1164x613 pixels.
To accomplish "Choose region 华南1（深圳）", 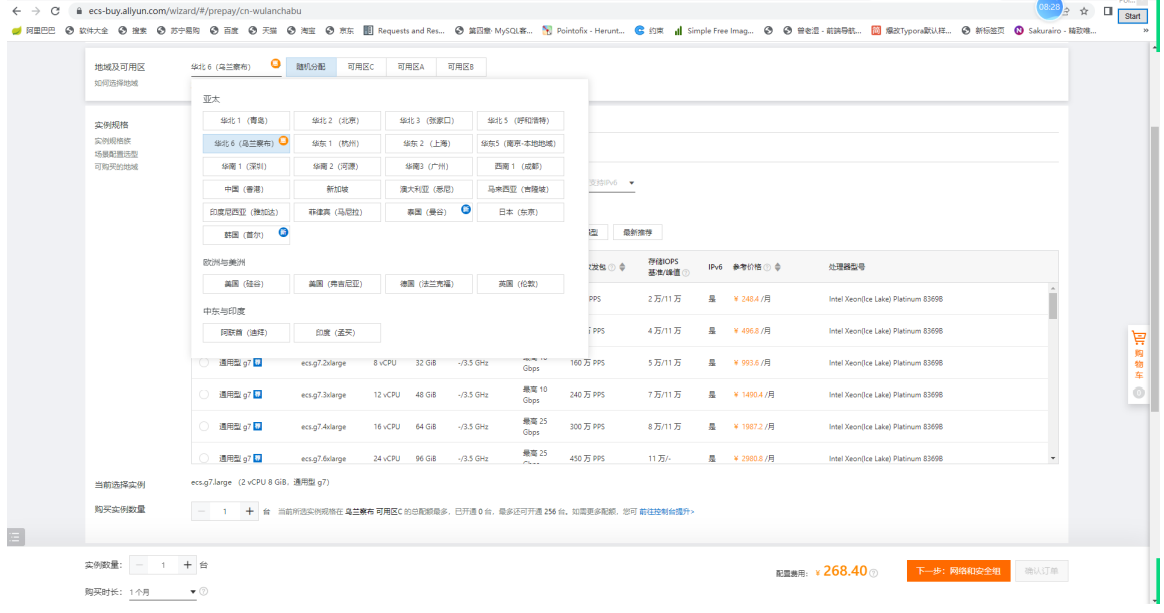I will (x=246, y=166).
